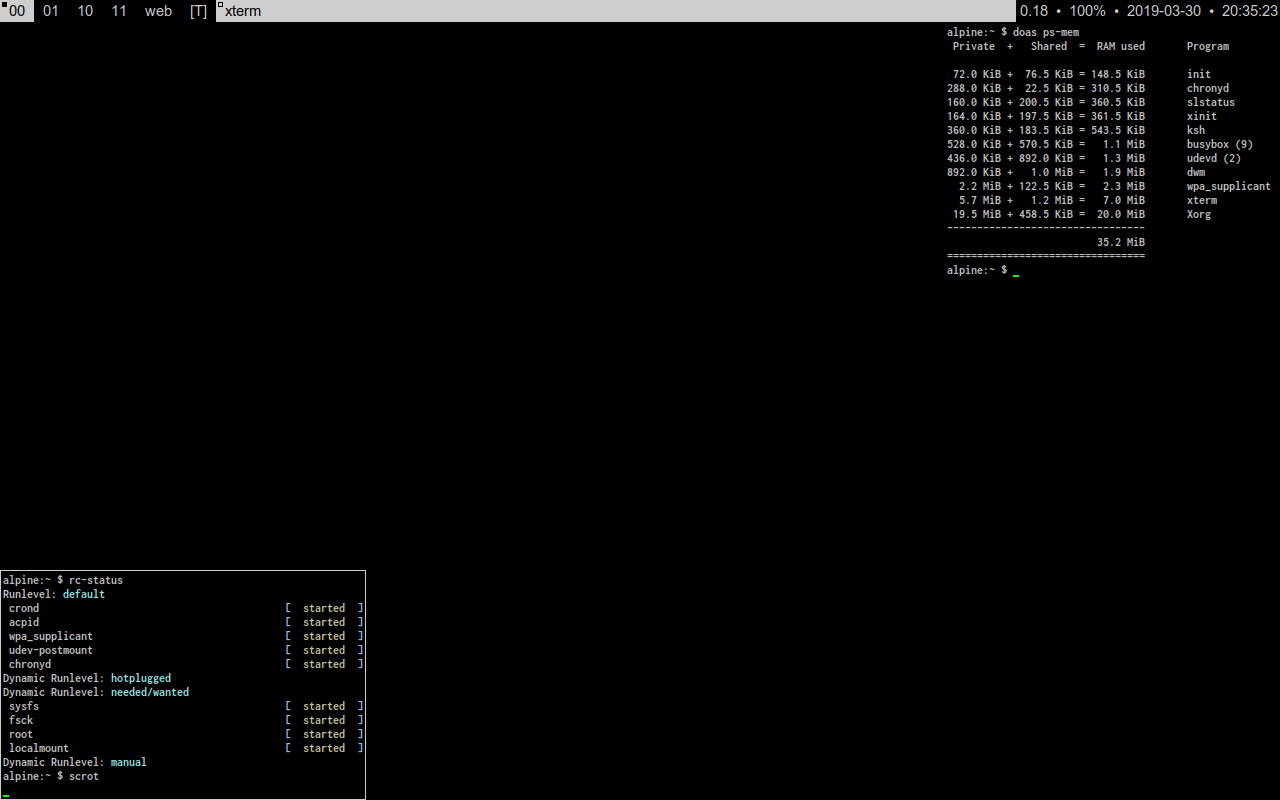Click the 'RAM used' column header

tap(1121, 46)
